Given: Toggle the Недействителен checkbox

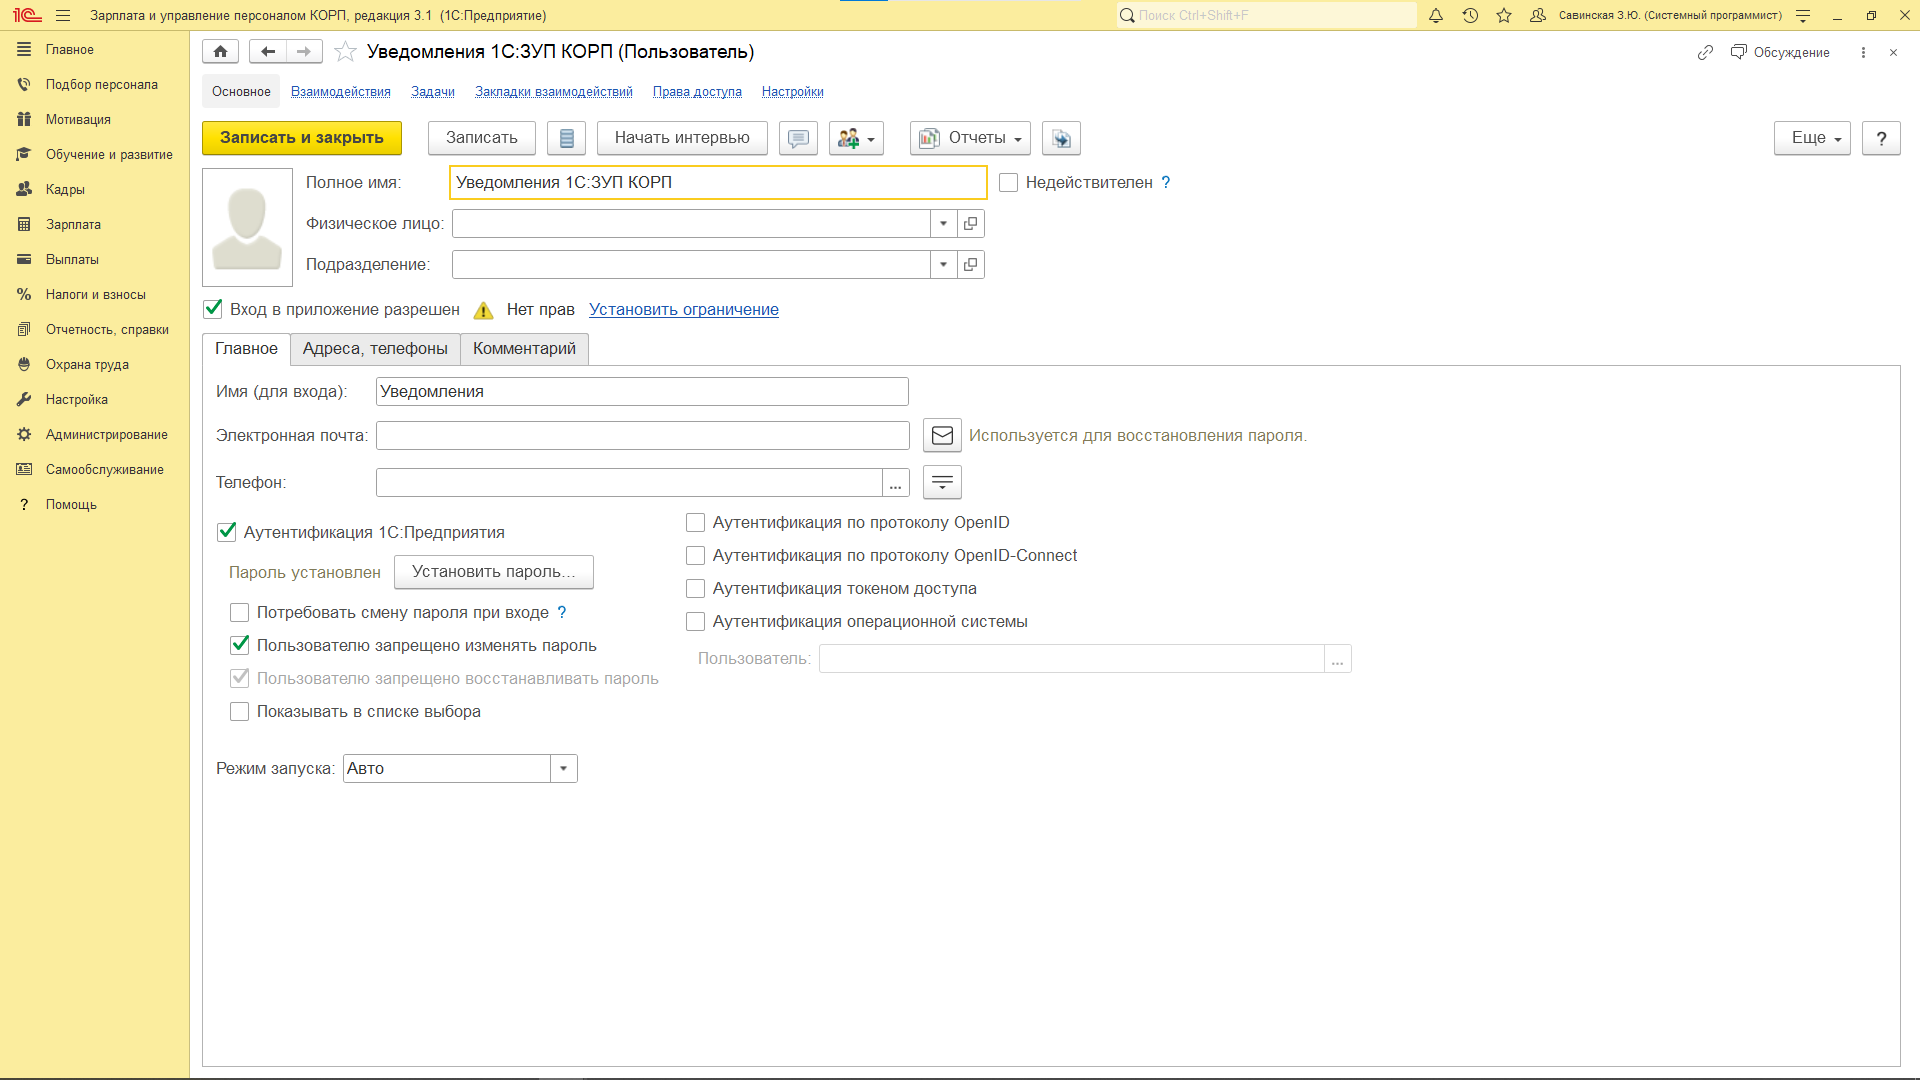Looking at the screenshot, I should pyautogui.click(x=1008, y=183).
